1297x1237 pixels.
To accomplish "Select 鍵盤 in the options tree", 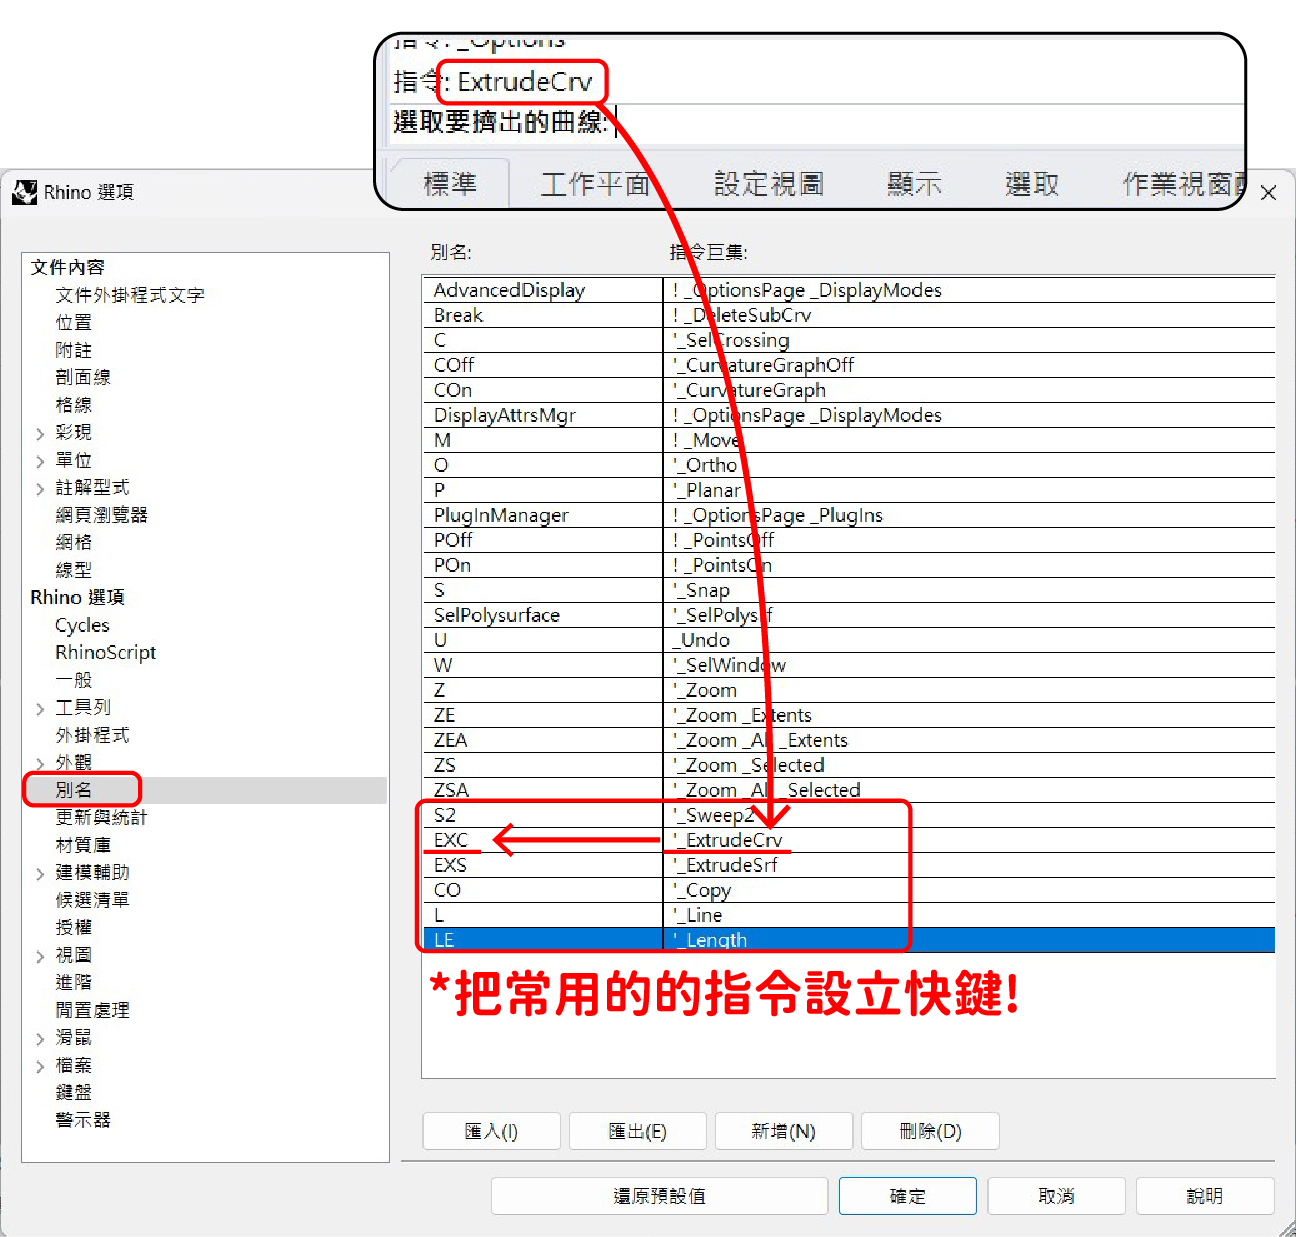I will [x=73, y=1092].
